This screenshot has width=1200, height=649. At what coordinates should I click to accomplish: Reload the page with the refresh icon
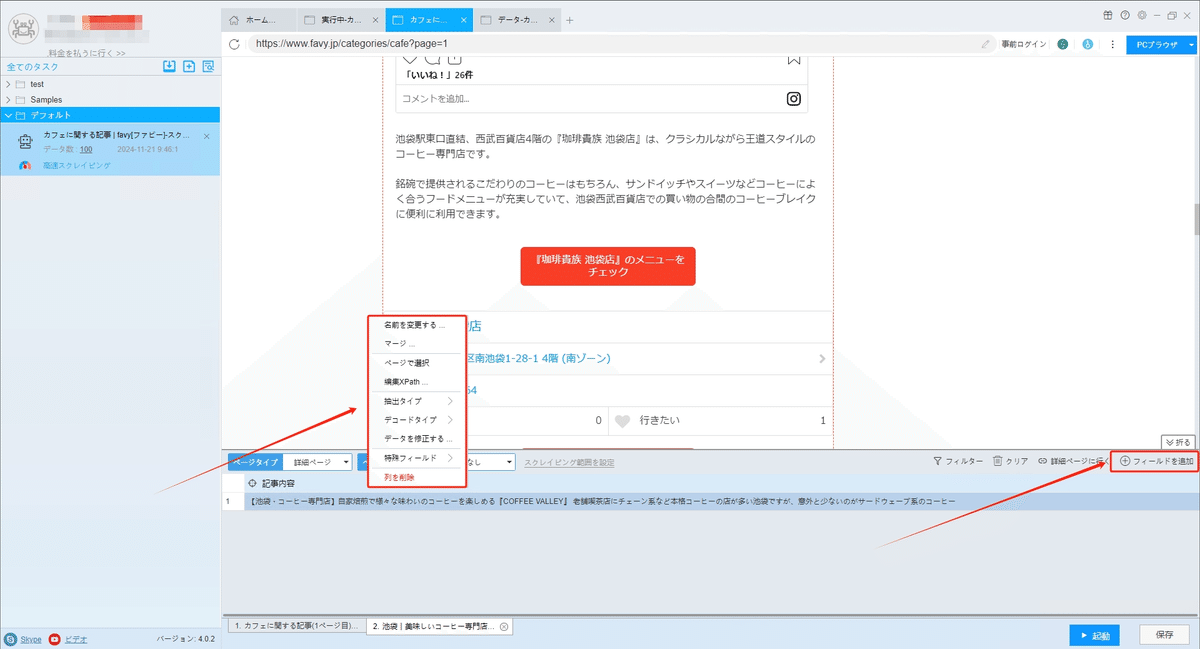[x=234, y=44]
